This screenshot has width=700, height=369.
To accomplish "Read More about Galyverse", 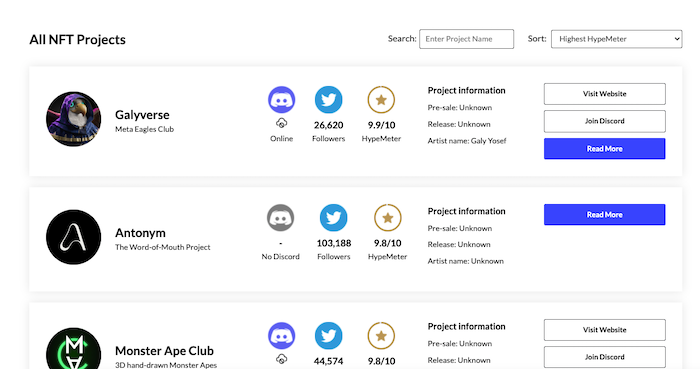I will coord(604,149).
